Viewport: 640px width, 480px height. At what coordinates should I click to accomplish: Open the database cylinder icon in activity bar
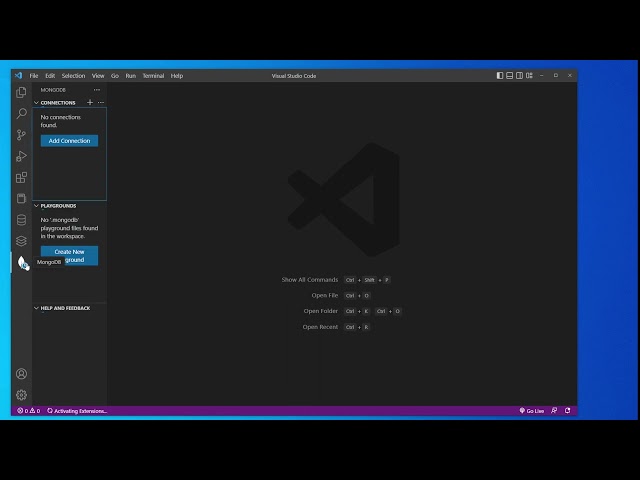[21, 220]
